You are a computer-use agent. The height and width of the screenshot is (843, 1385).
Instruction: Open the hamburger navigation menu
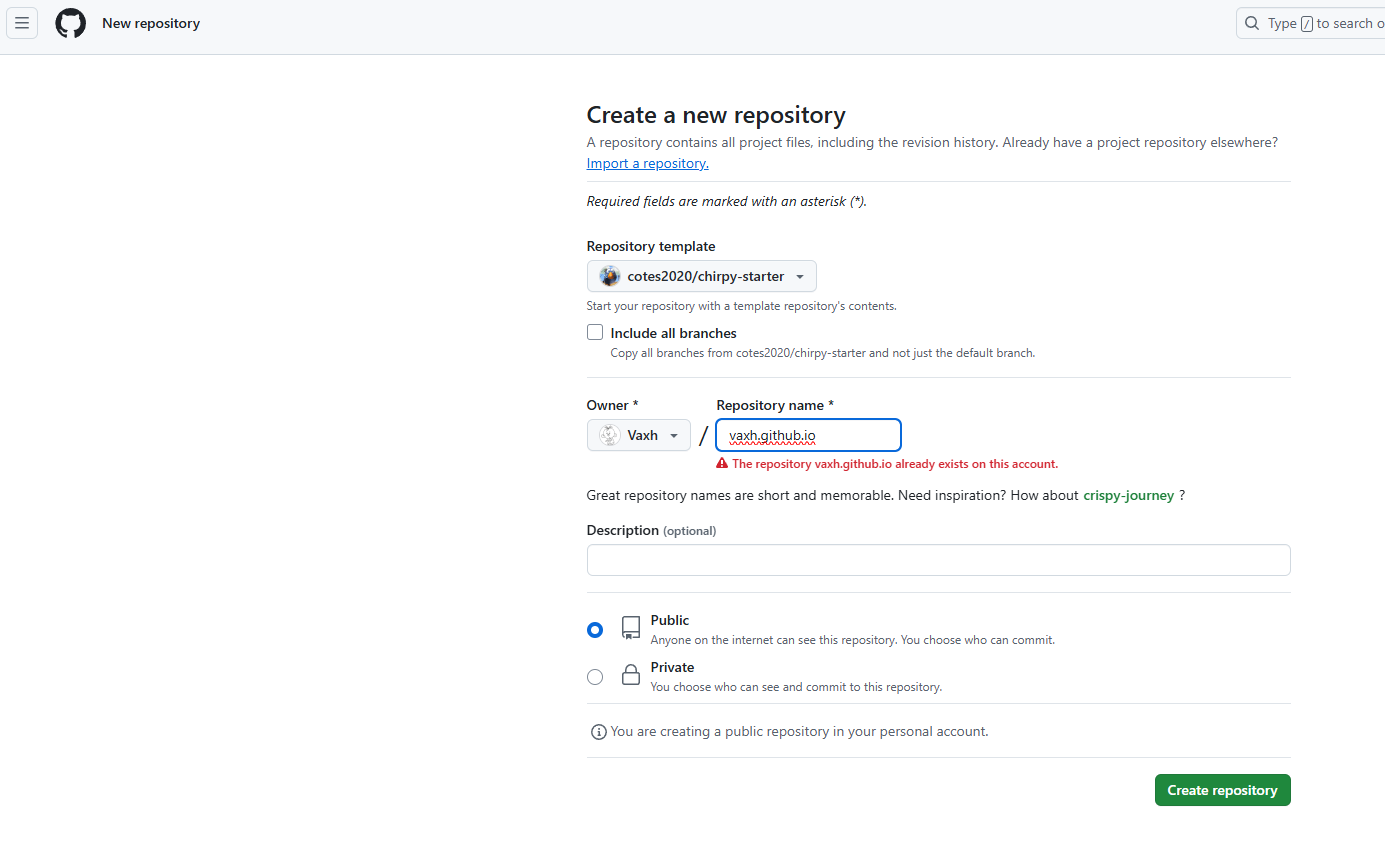22,23
